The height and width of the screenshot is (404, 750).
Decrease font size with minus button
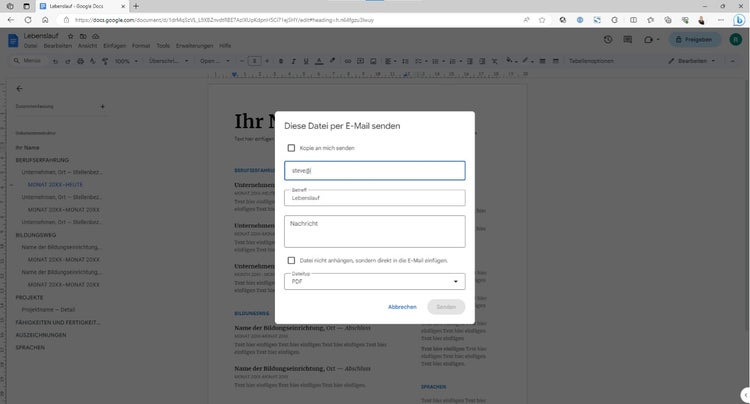click(x=242, y=61)
